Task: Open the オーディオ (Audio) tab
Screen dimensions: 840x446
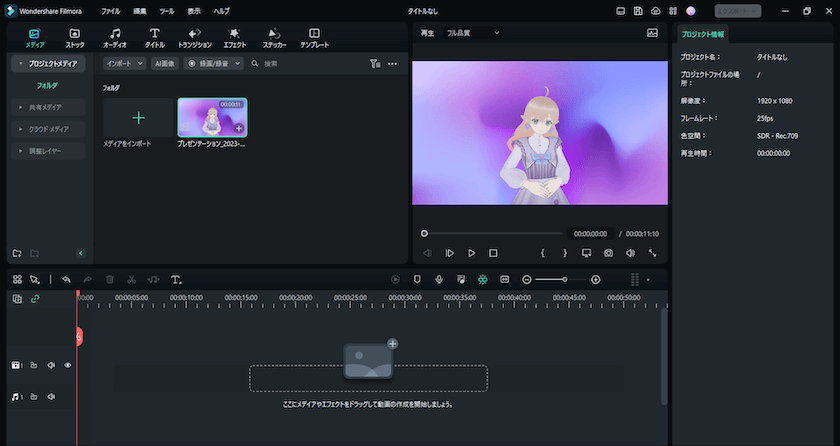Action: pyautogui.click(x=115, y=39)
